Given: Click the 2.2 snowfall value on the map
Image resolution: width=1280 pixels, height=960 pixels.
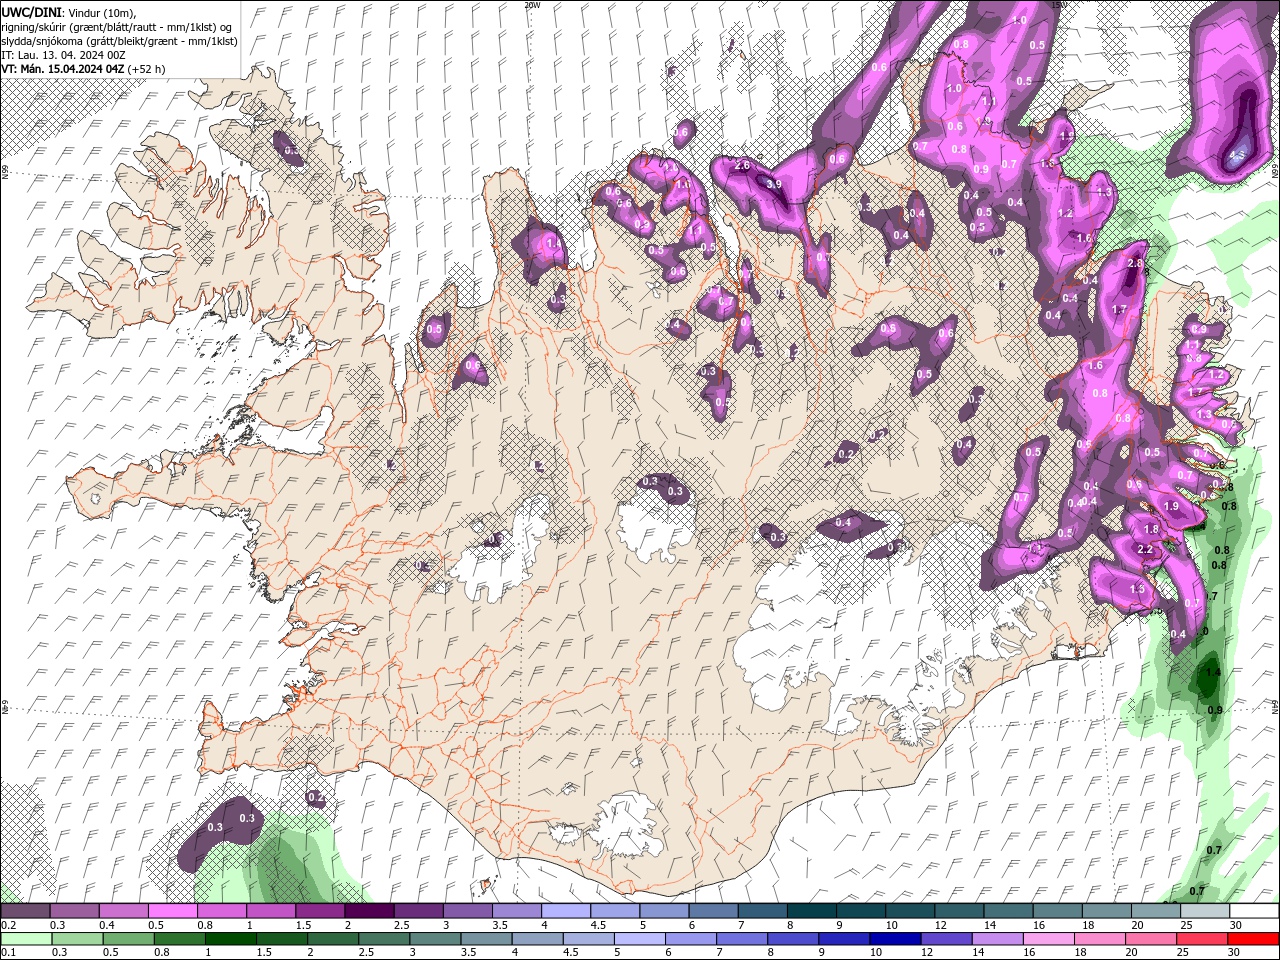Looking at the screenshot, I should [1146, 549].
